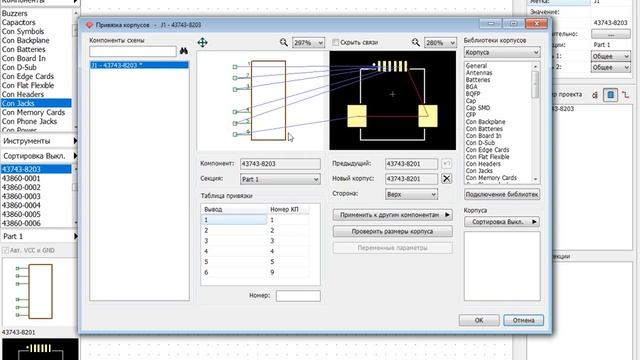
Task: Open the Корпуса library type dropdown
Action: 502,52
